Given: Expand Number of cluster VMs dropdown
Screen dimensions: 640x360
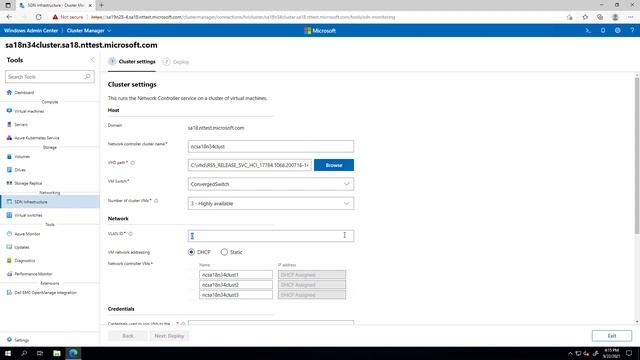Looking at the screenshot, I should pos(271,203).
